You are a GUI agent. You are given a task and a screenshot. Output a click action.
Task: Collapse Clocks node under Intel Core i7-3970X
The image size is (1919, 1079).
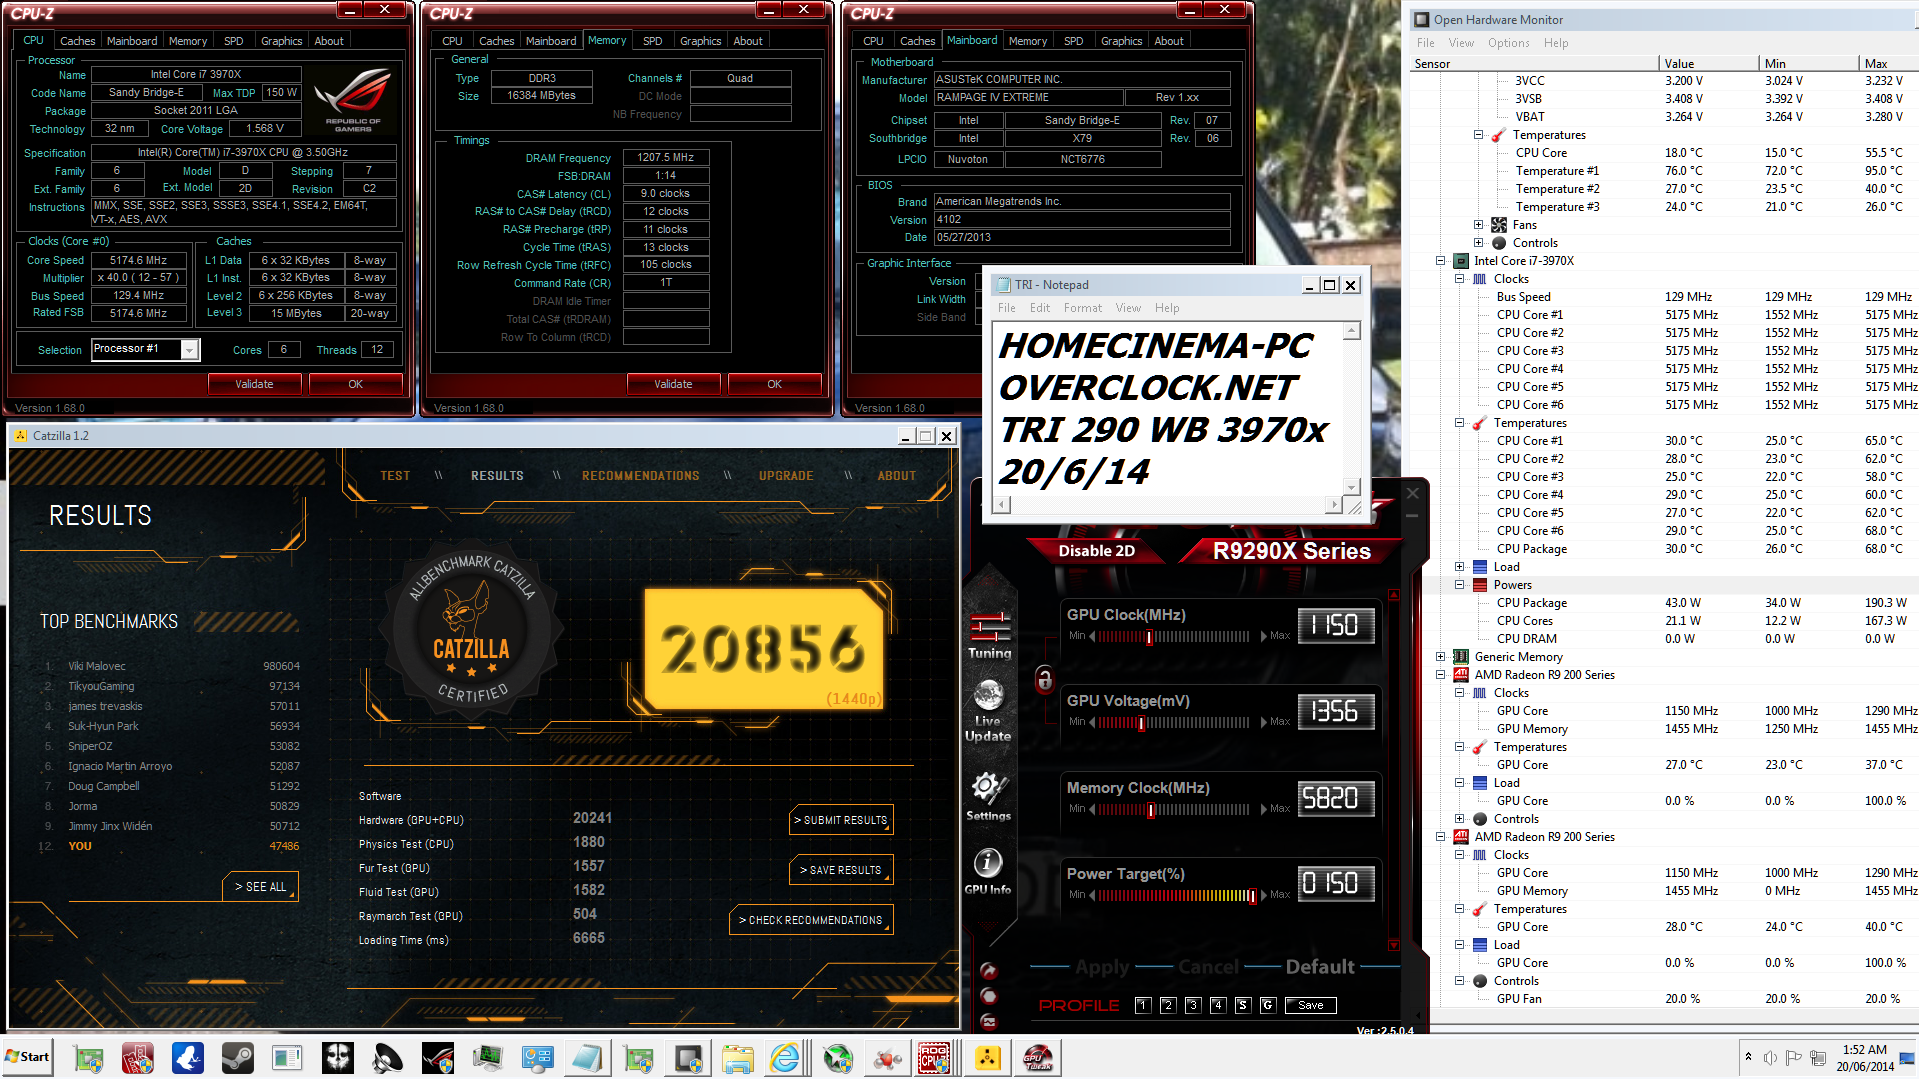pos(1460,279)
